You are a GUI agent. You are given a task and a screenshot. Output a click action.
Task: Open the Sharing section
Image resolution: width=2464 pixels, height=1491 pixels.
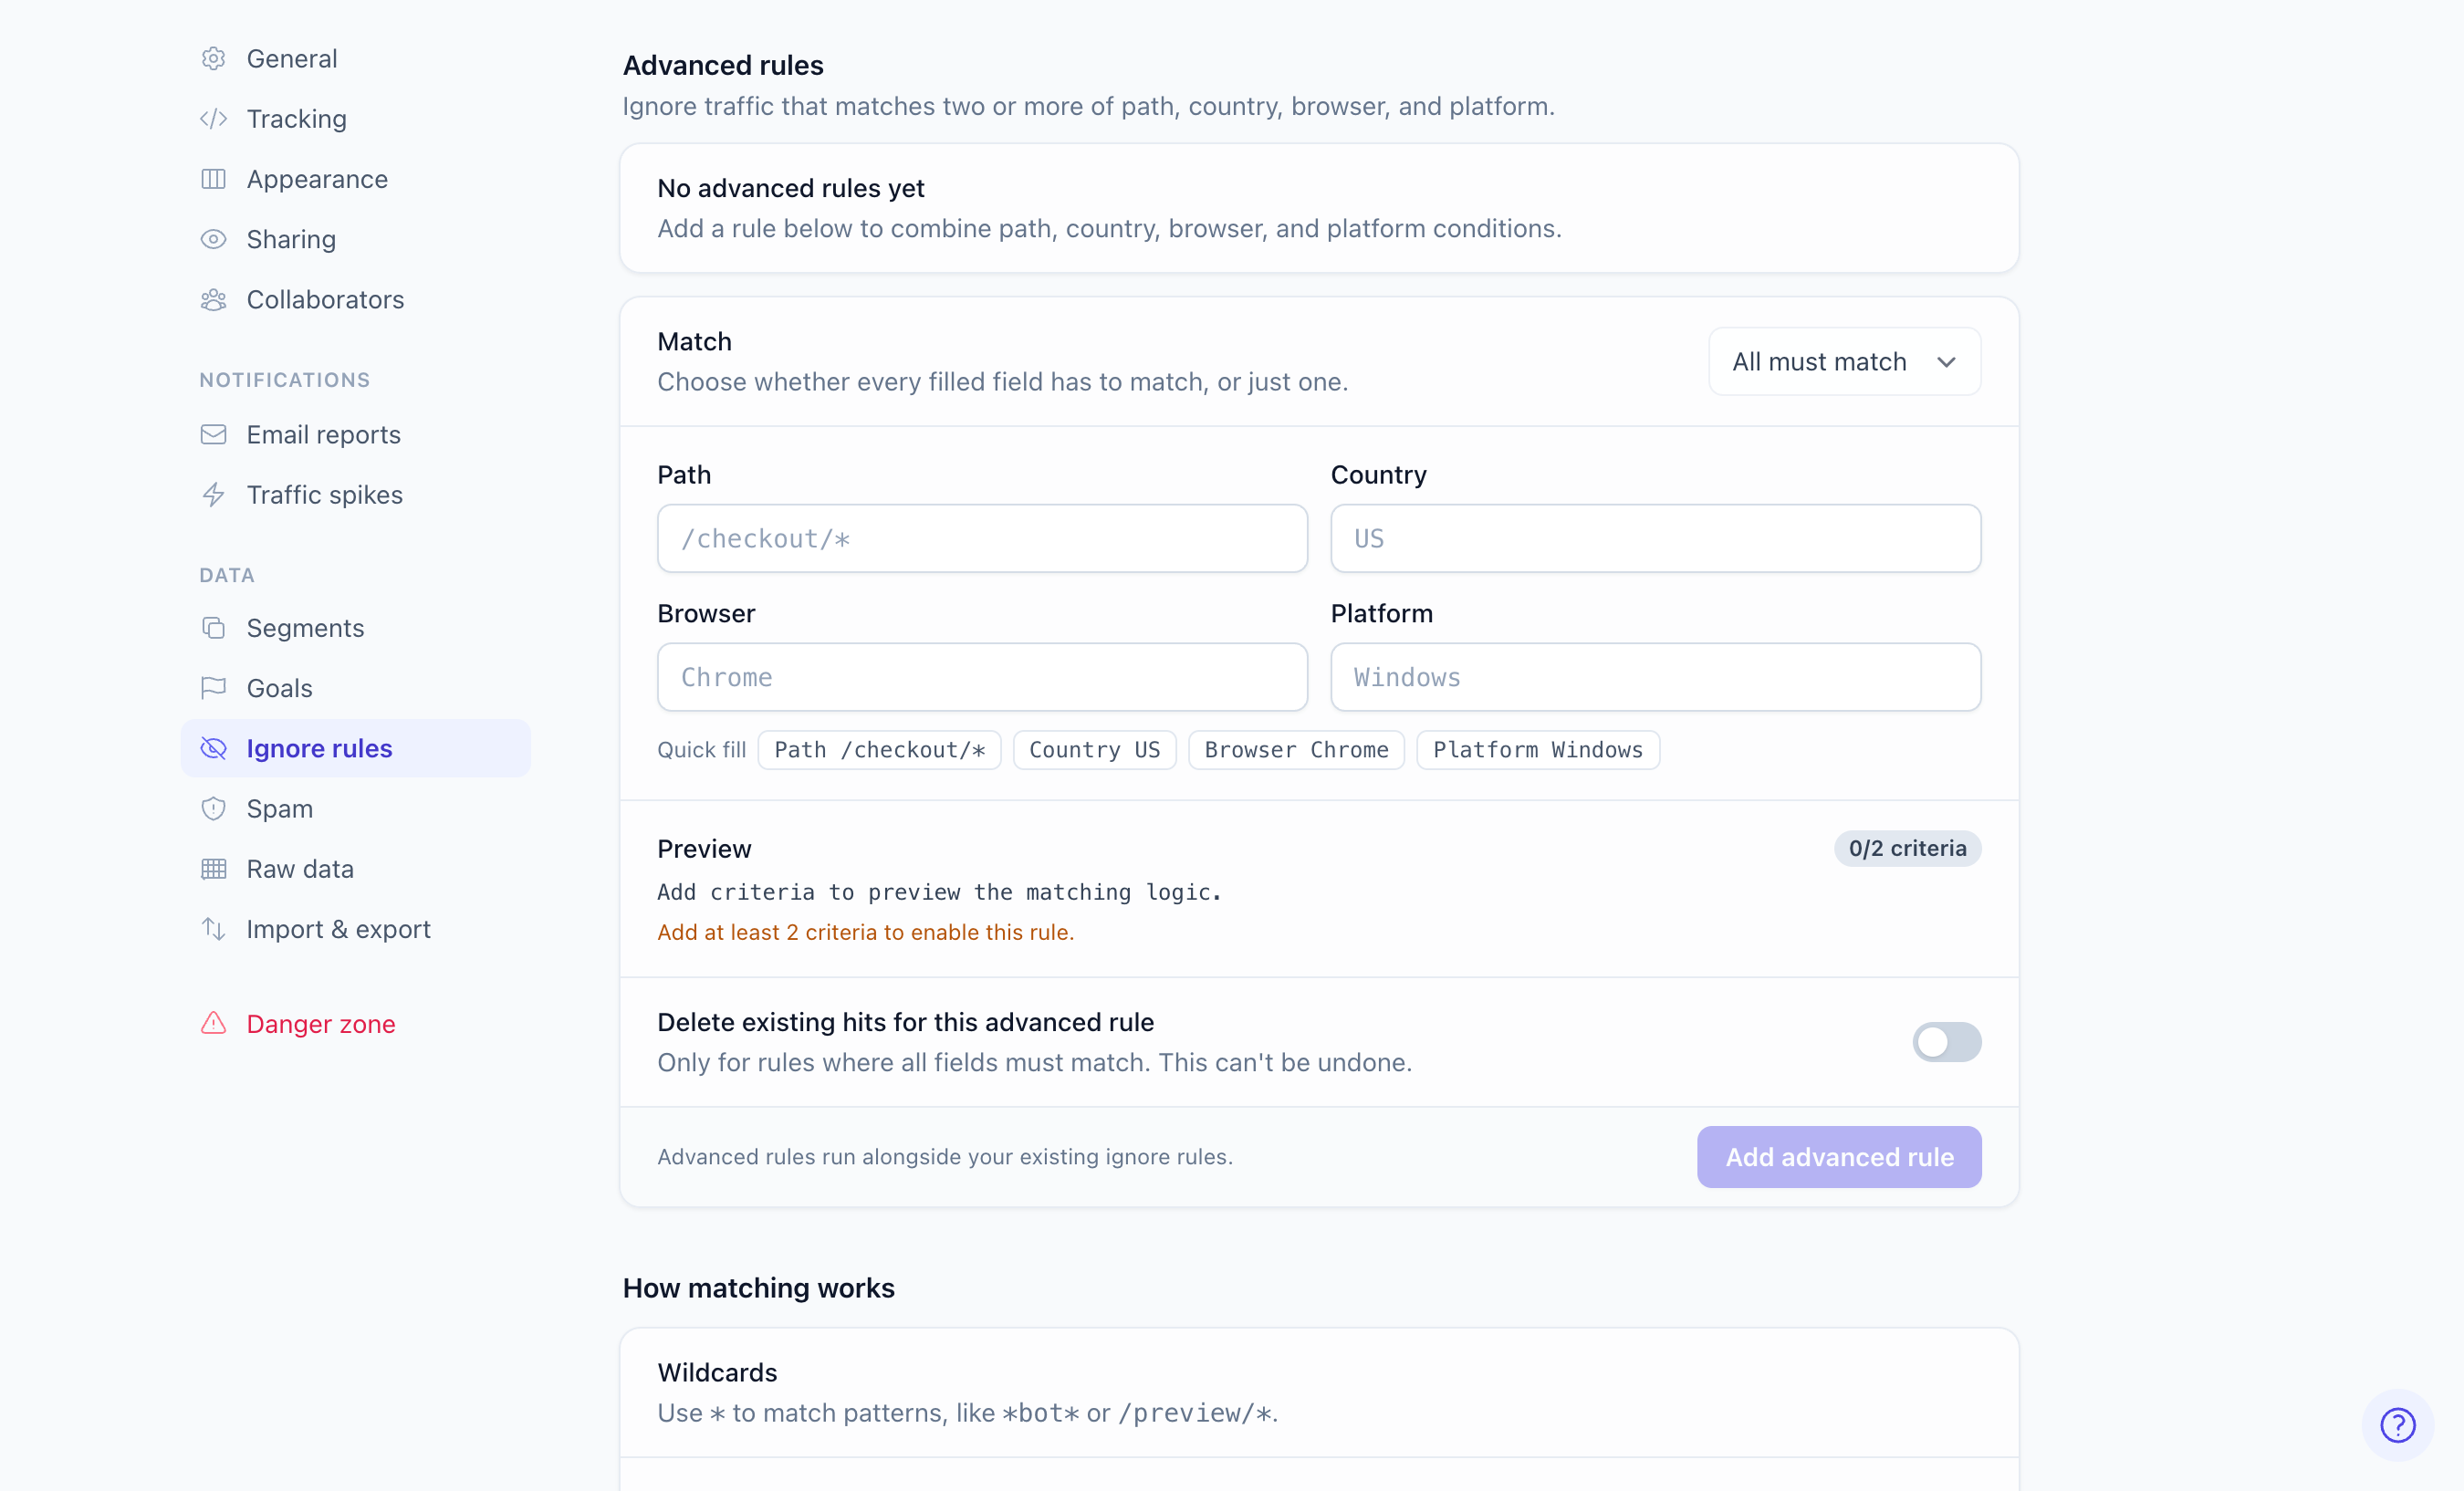coord(355,239)
